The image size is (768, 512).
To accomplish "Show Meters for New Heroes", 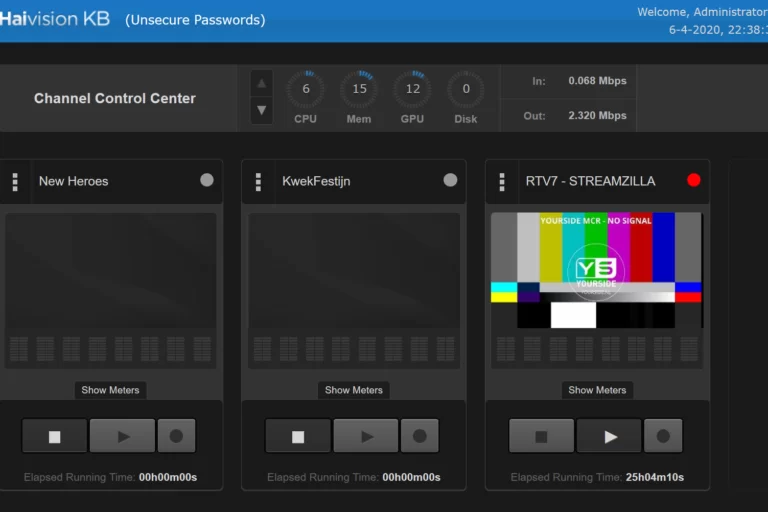I will [x=110, y=390].
